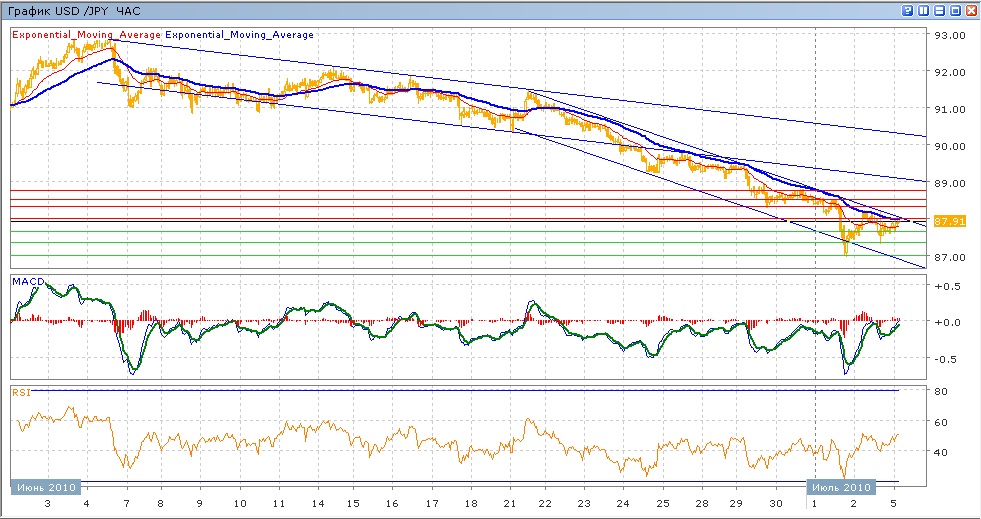This screenshot has height=519, width=981.
Task: Maximize the chart window
Action: [x=955, y=11]
